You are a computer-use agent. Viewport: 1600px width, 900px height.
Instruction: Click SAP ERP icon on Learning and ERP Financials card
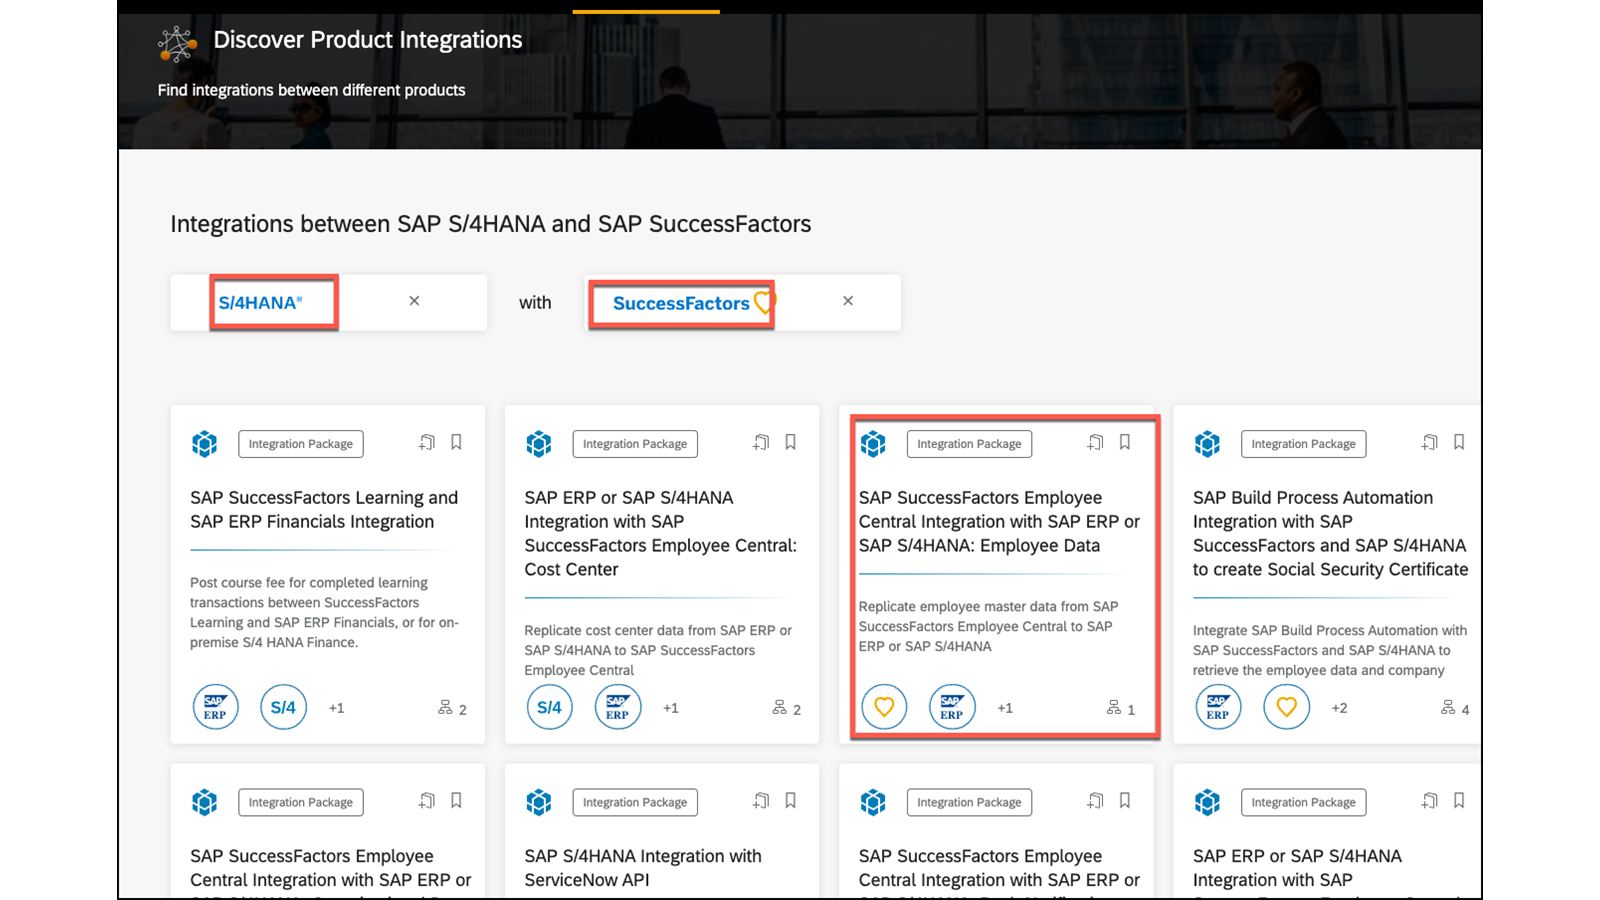click(215, 707)
